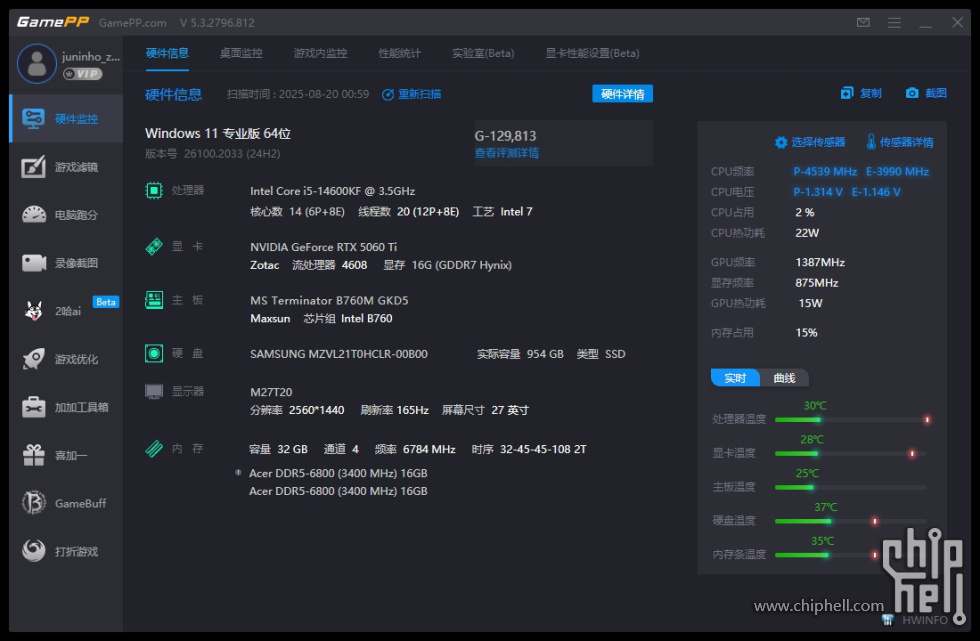Click the P-1.314 V CPU voltage value
The image size is (980, 641).
point(818,192)
